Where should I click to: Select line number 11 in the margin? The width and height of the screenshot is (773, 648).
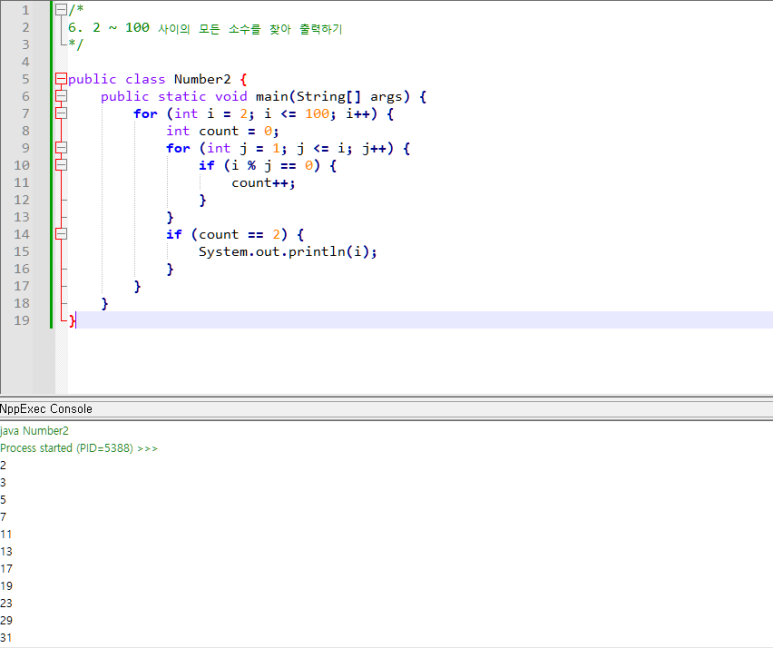pos(21,183)
